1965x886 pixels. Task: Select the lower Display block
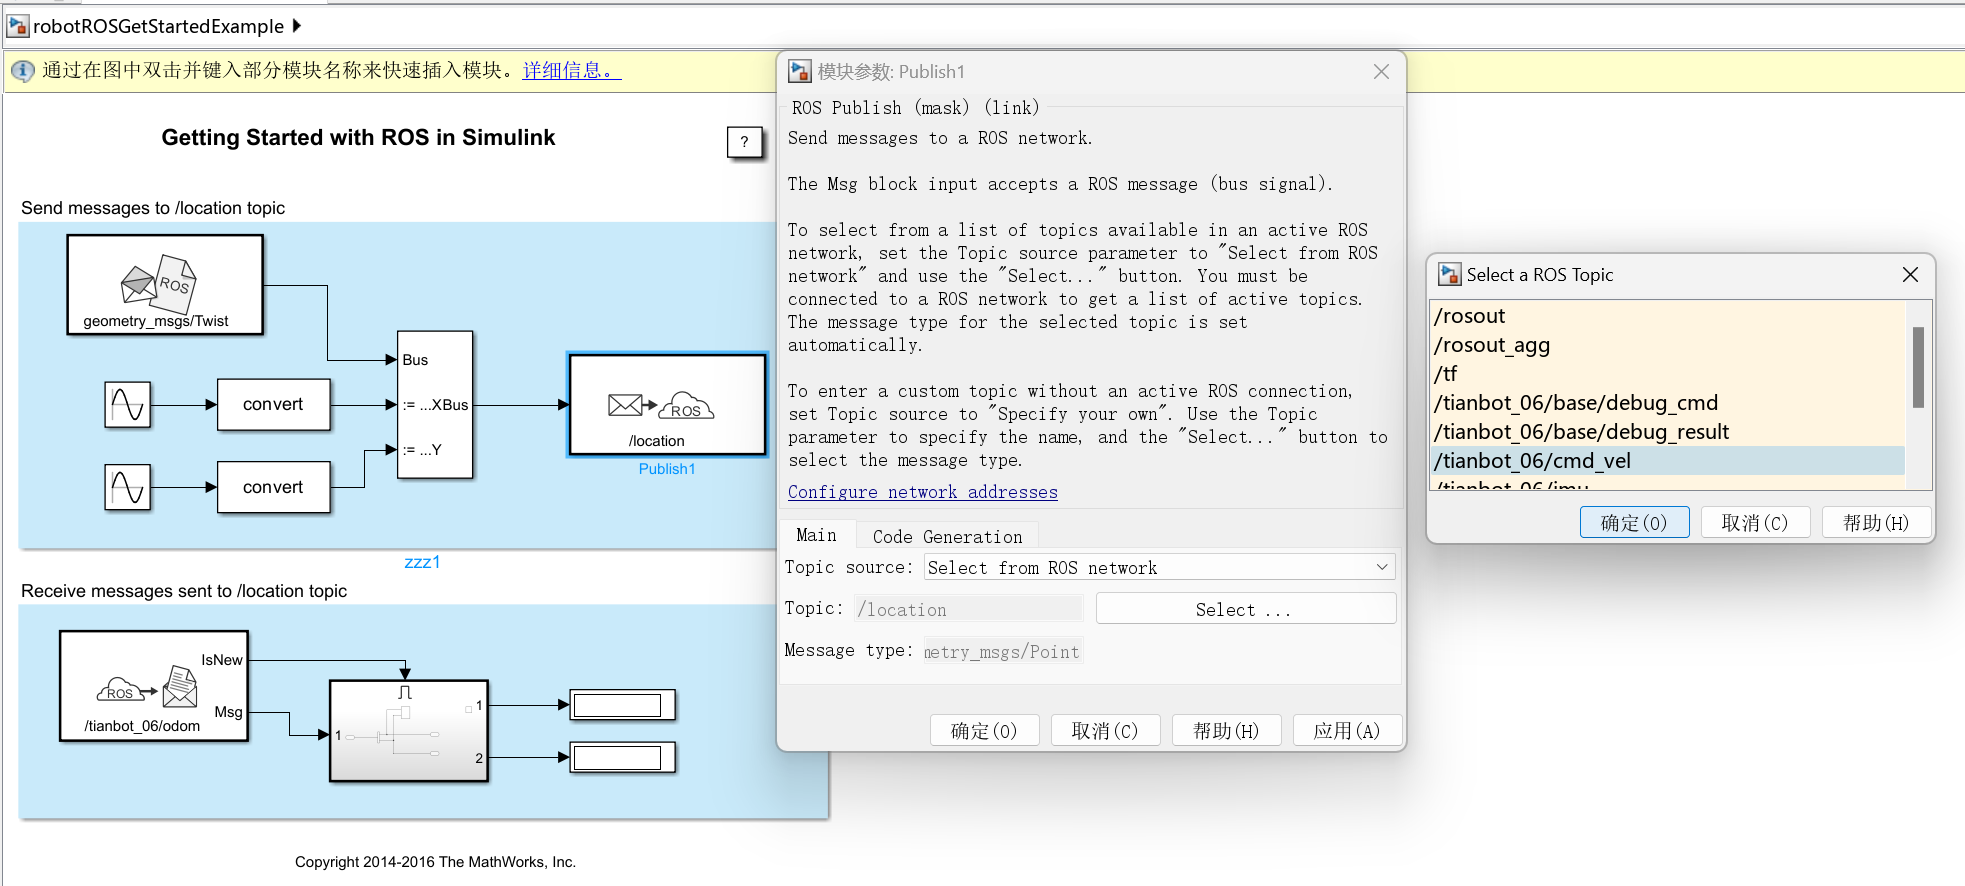point(623,757)
